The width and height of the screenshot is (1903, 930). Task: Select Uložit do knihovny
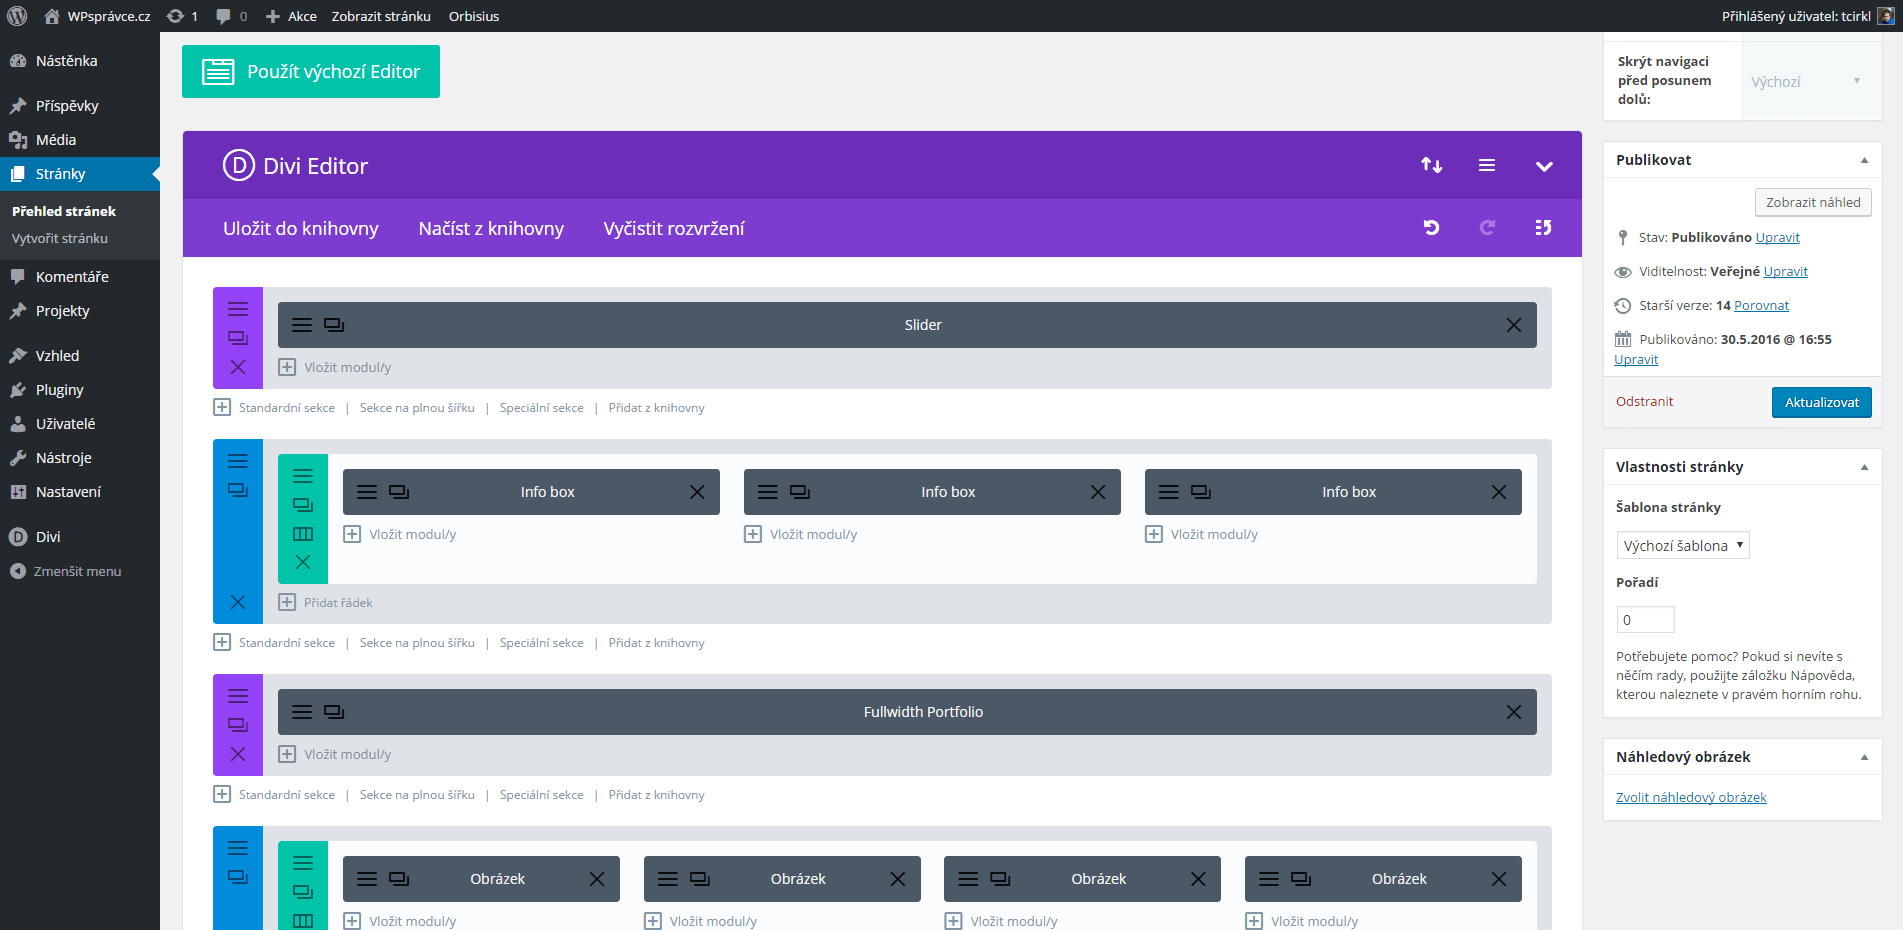click(301, 228)
